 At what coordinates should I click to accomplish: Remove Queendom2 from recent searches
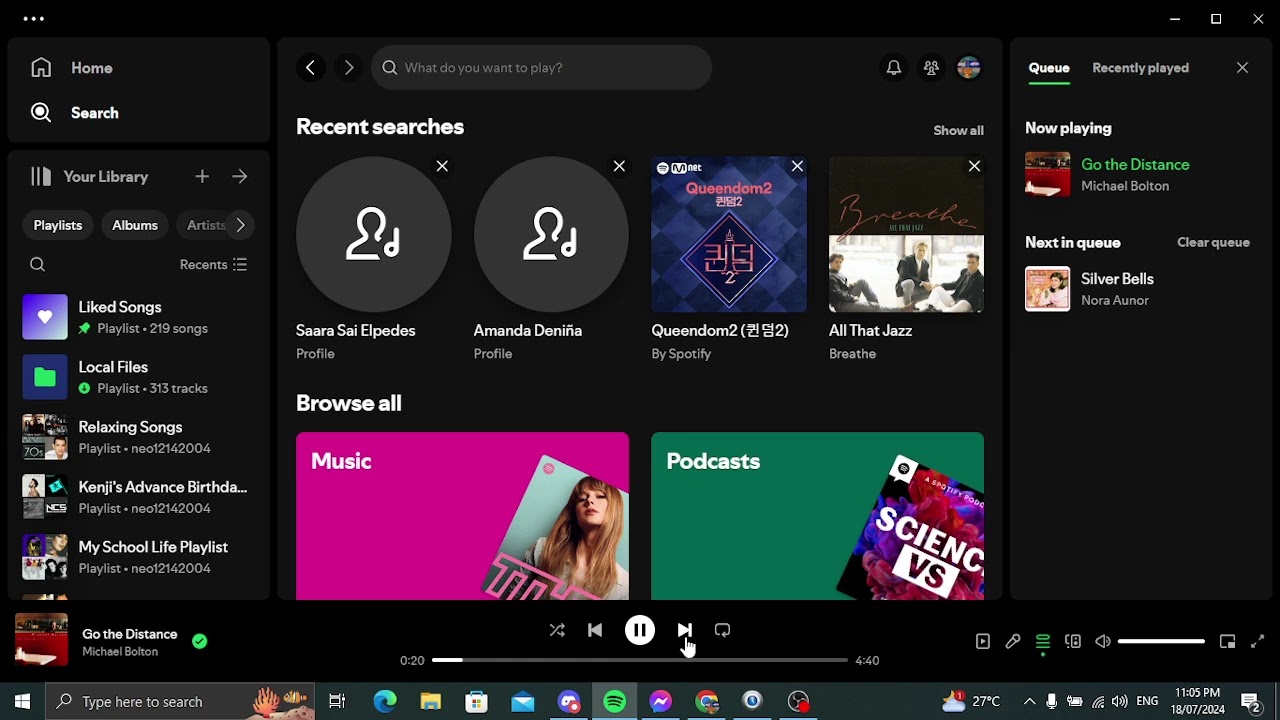(797, 166)
